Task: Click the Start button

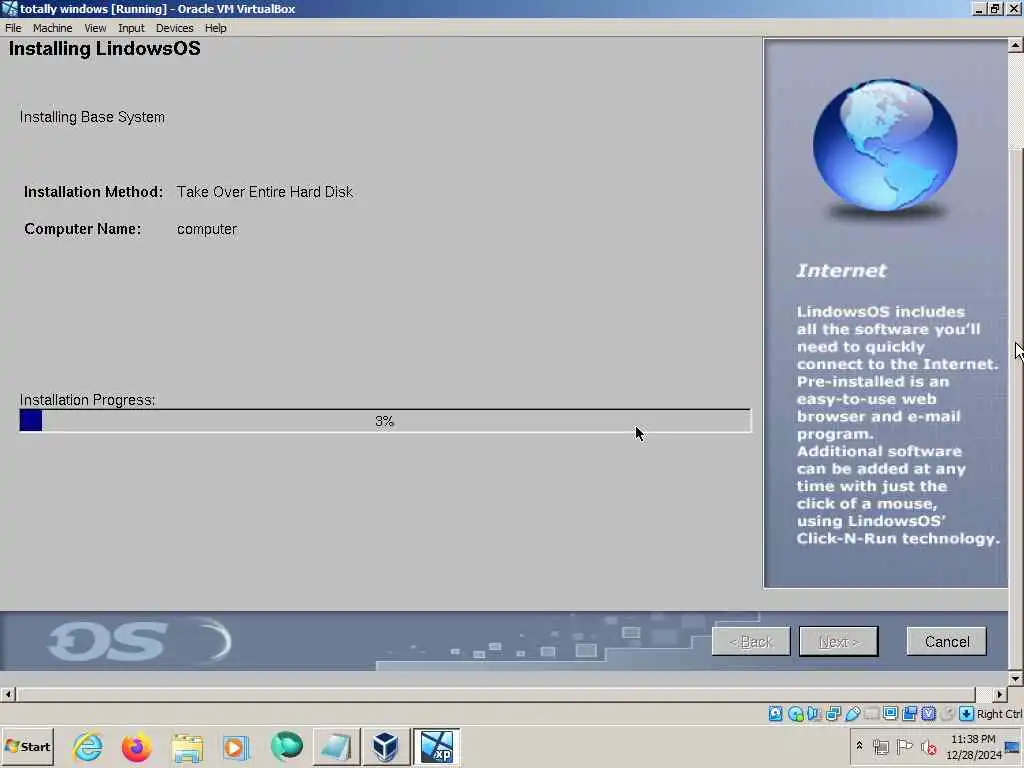Action: click(x=27, y=746)
